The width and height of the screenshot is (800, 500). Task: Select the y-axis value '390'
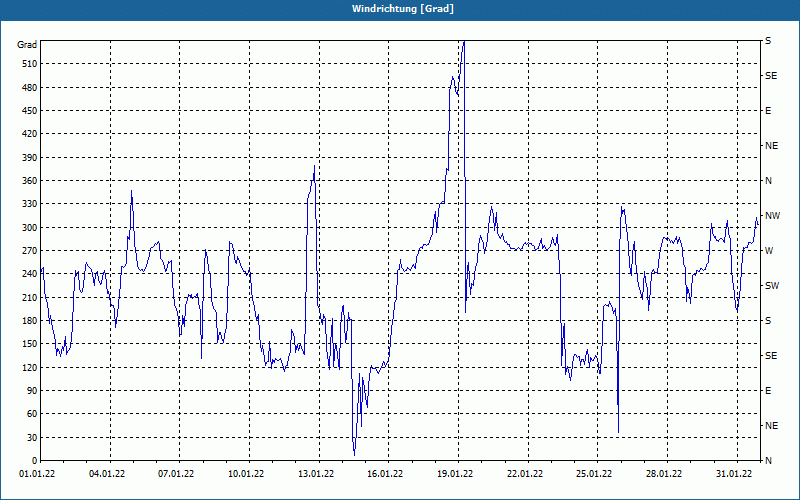click(30, 158)
